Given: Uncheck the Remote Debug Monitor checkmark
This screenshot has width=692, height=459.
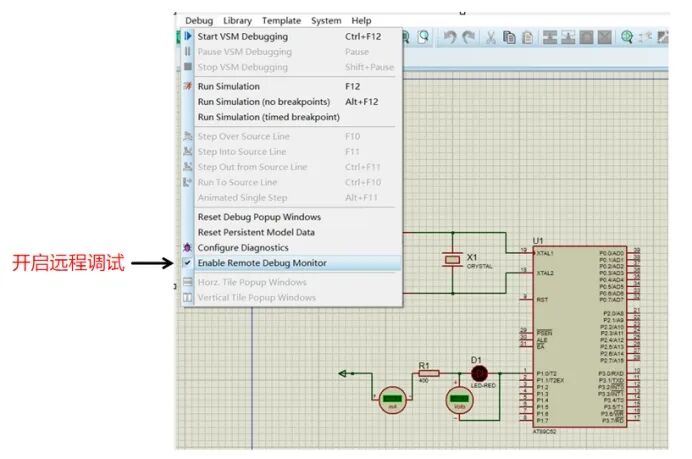Looking at the screenshot, I should pyautogui.click(x=188, y=263).
